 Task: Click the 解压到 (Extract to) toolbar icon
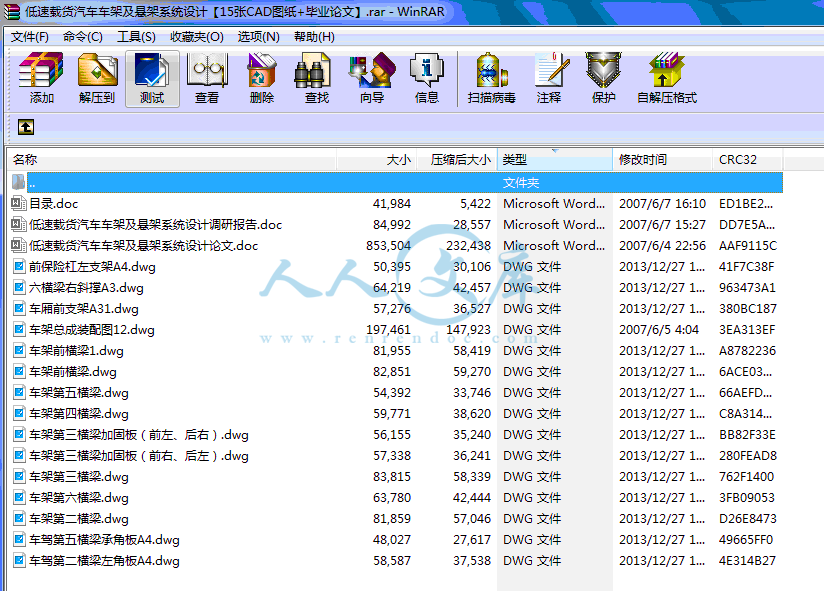click(x=98, y=70)
